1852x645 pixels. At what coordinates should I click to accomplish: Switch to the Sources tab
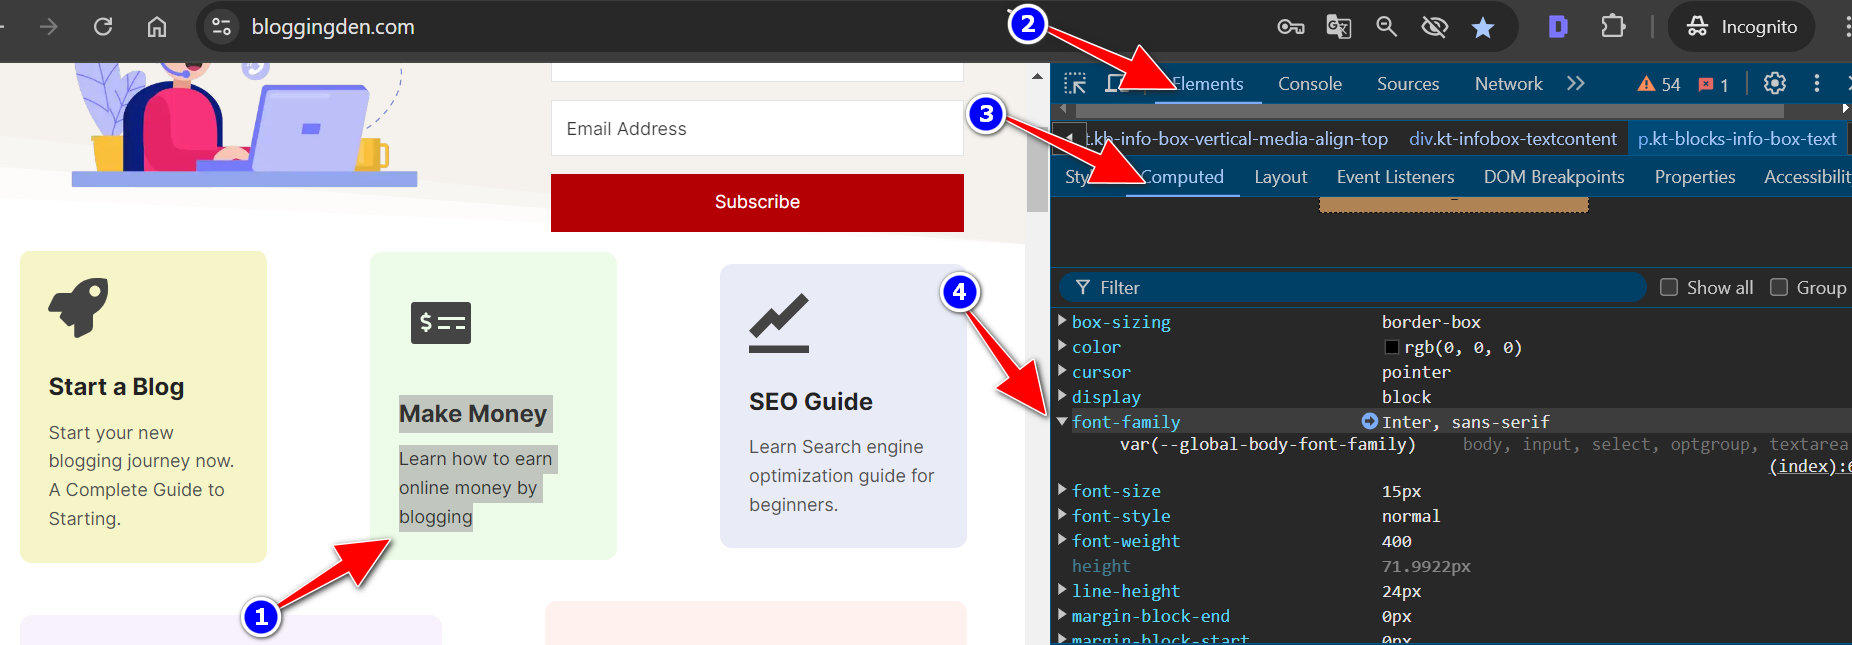[1408, 84]
